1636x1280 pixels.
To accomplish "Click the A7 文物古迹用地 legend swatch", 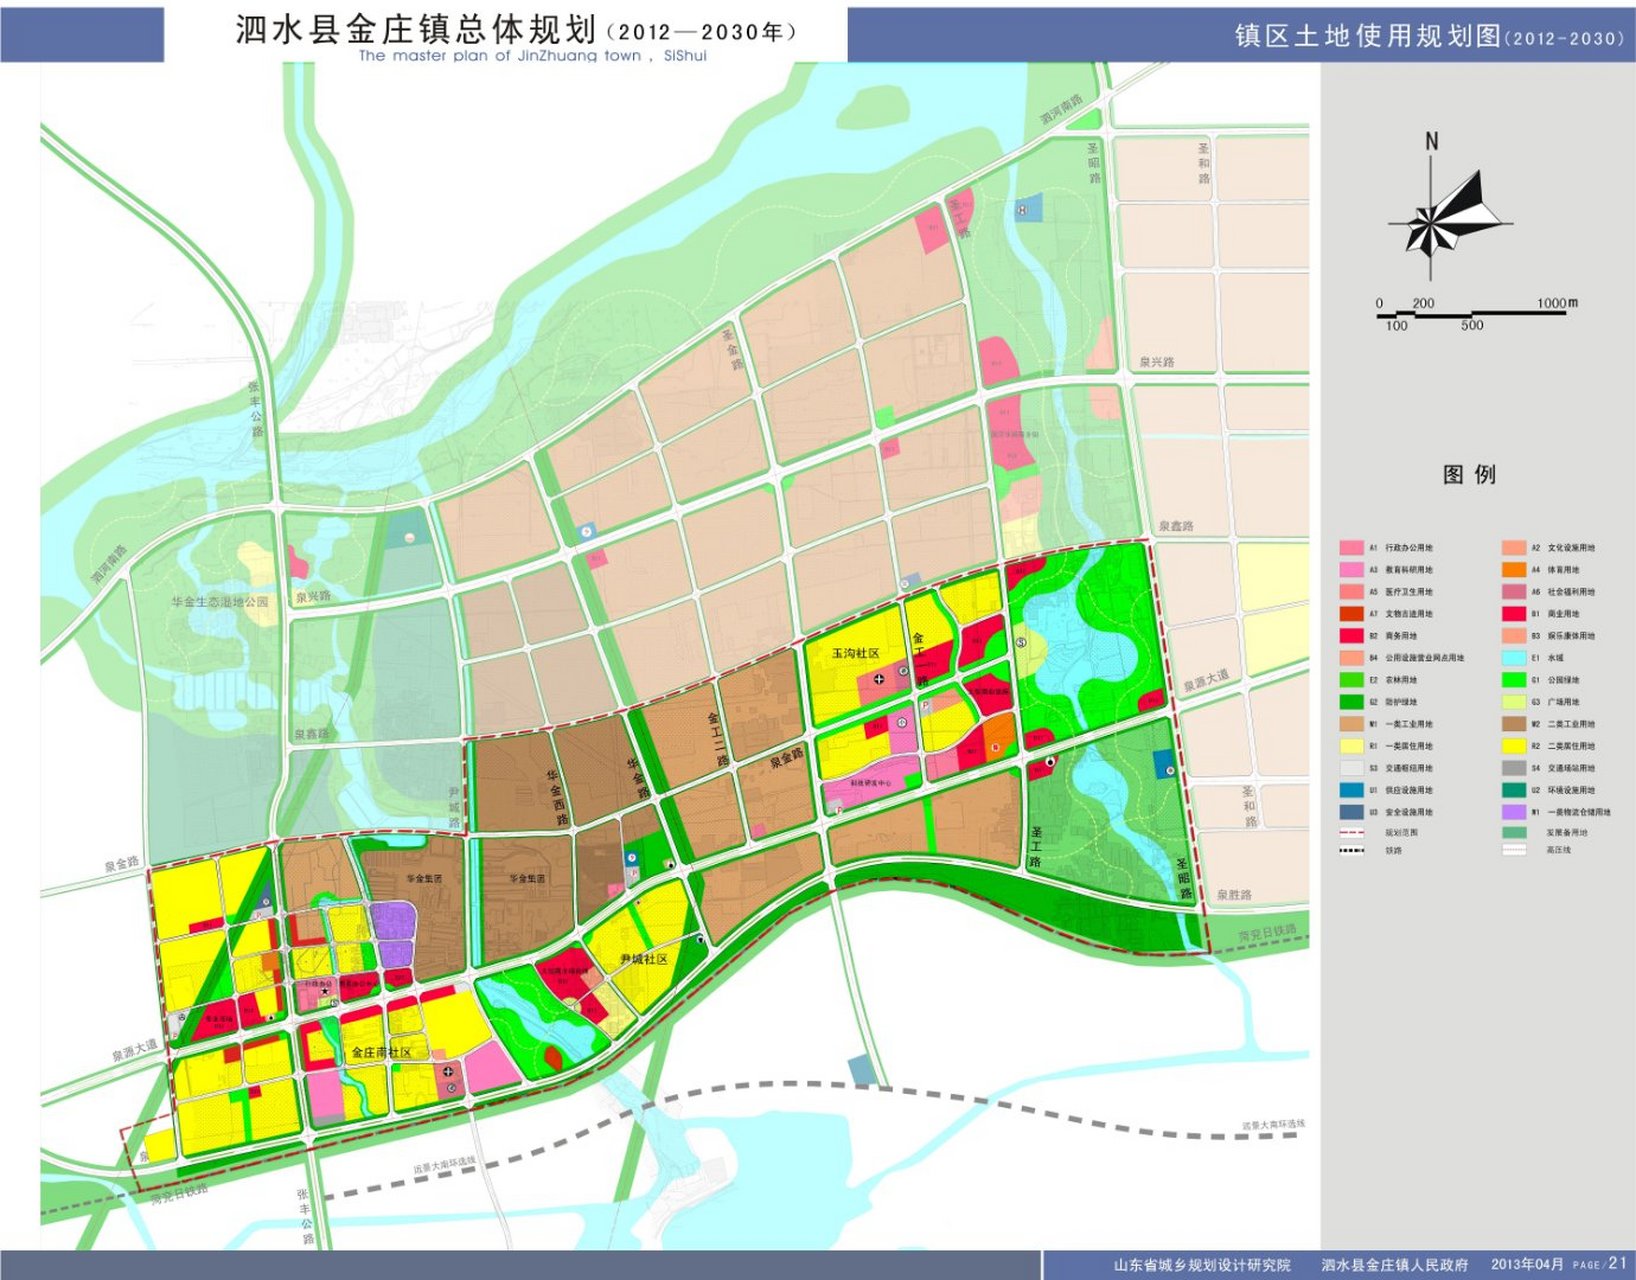I will tap(1352, 614).
